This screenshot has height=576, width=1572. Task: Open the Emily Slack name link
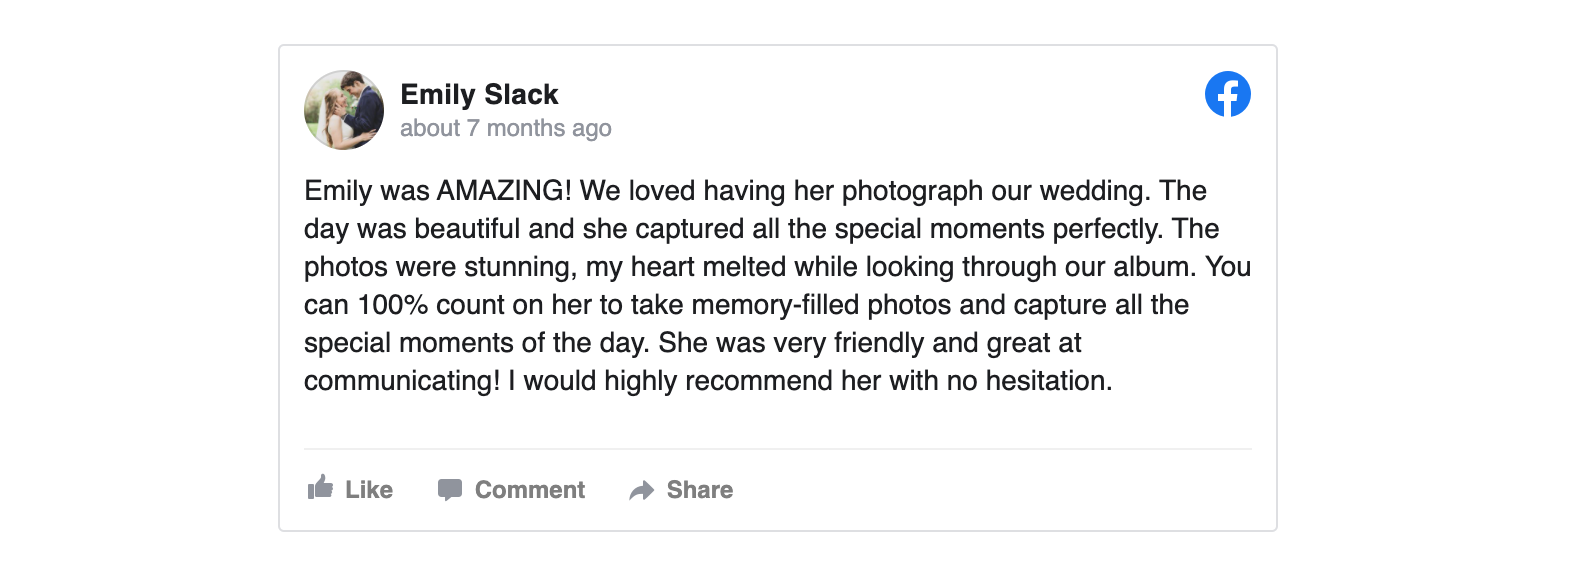(x=479, y=94)
